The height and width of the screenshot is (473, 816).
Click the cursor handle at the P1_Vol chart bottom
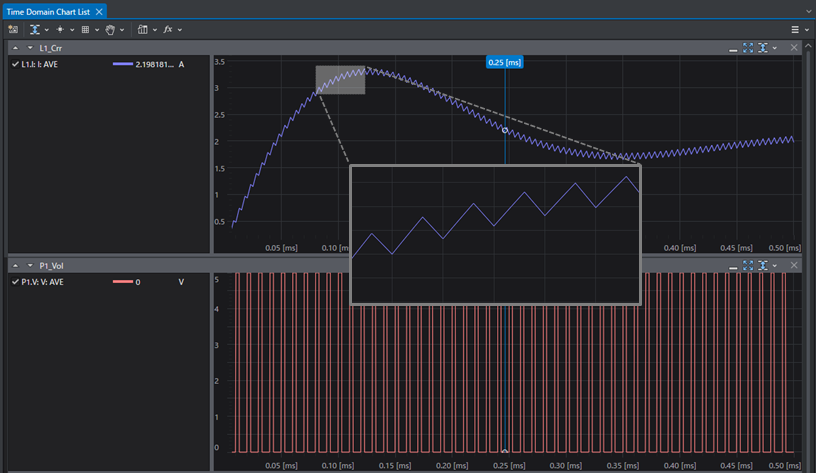click(505, 451)
